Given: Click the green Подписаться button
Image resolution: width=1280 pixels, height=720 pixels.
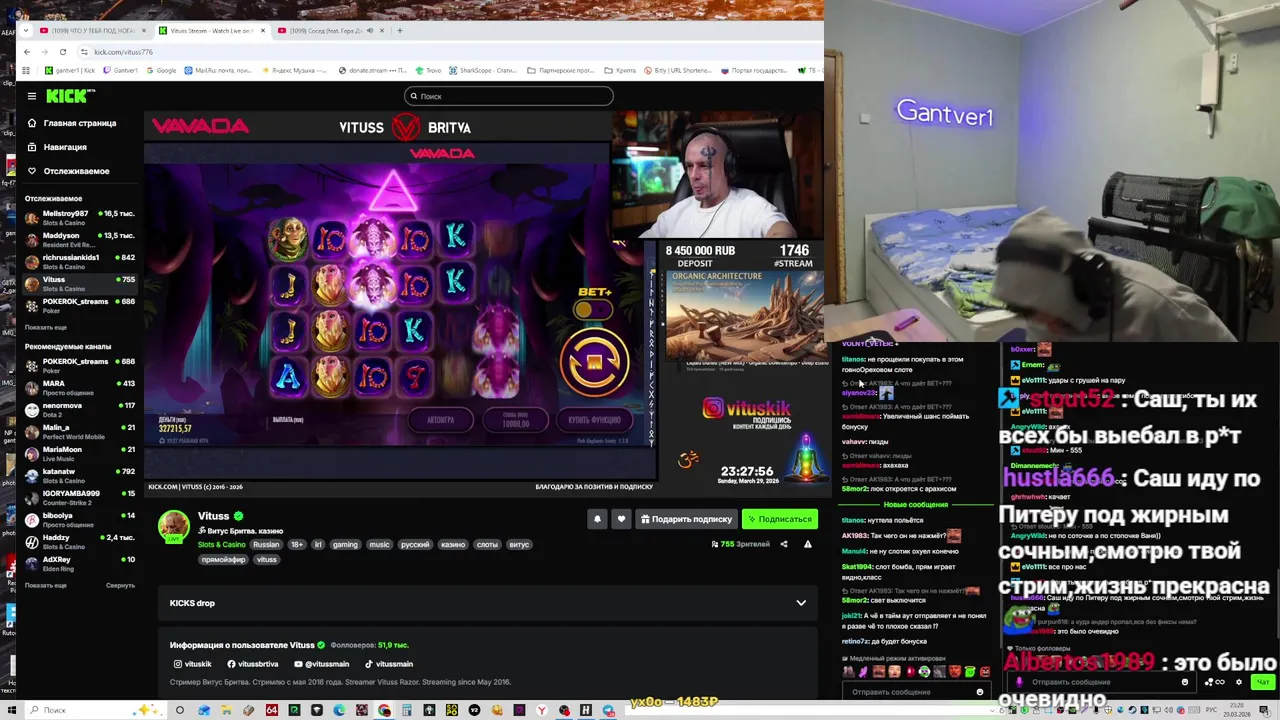Looking at the screenshot, I should [780, 519].
